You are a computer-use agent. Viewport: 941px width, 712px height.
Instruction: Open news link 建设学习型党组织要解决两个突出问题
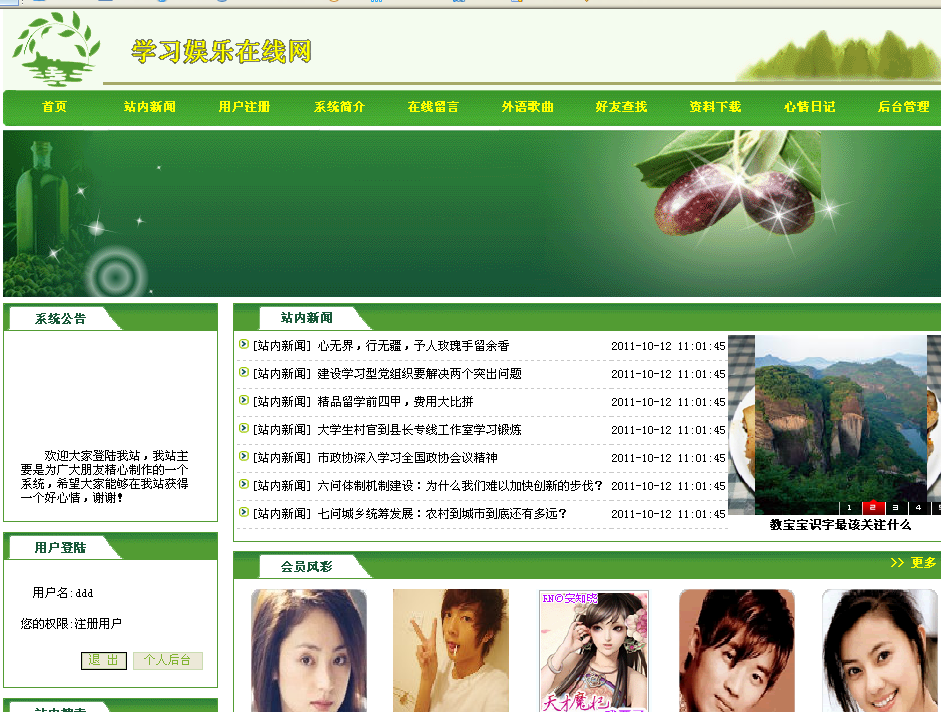[x=419, y=374]
